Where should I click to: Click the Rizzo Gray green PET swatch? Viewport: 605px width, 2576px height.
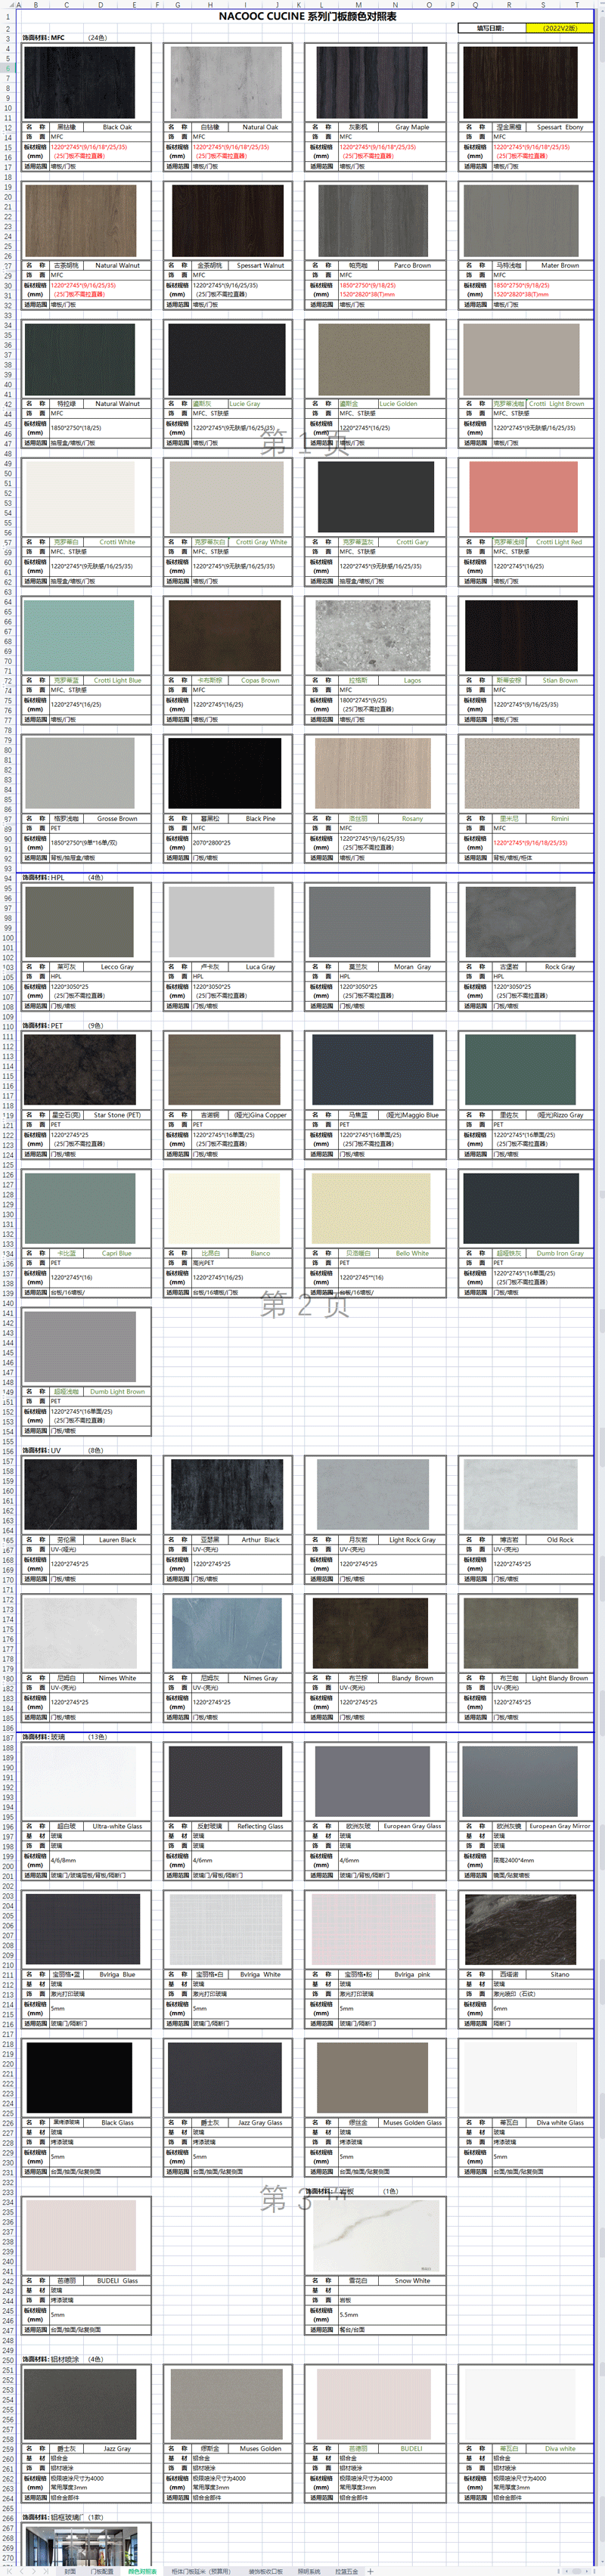(520, 1070)
